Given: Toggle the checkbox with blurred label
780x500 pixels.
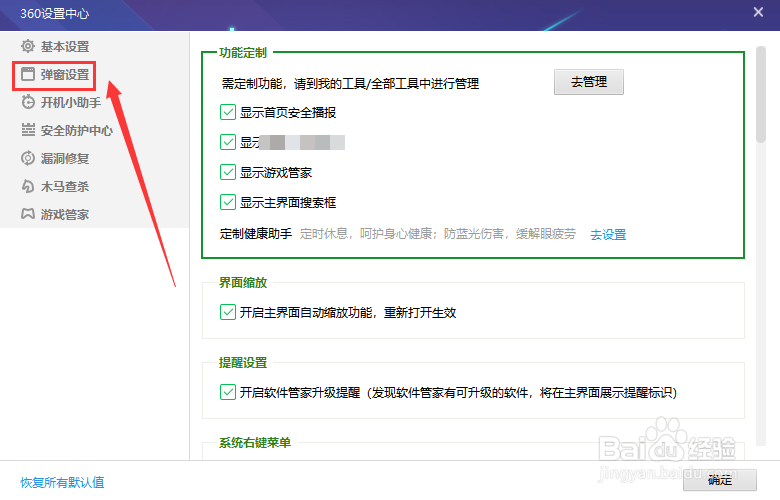Looking at the screenshot, I should [x=228, y=142].
